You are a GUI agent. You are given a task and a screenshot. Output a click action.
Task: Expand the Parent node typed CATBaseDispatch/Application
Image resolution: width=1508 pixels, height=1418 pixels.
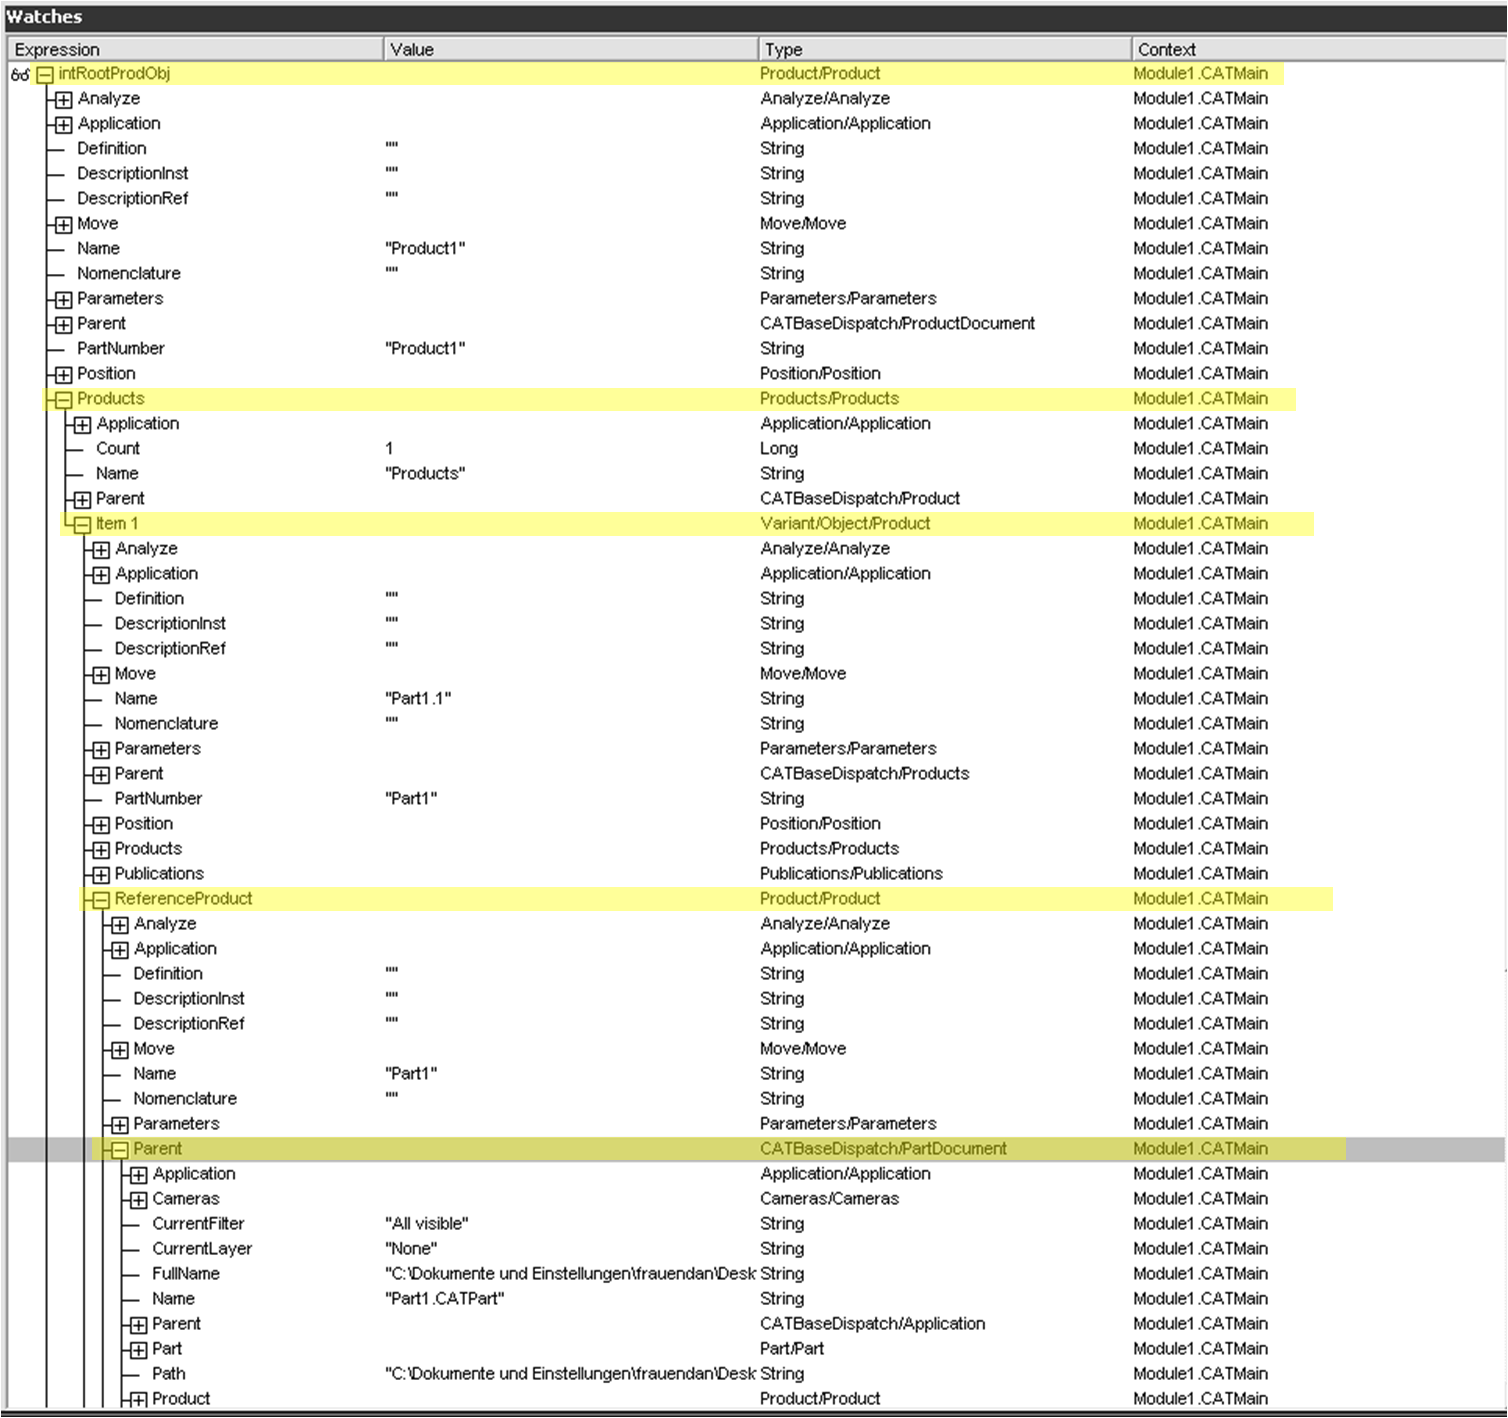(139, 1324)
